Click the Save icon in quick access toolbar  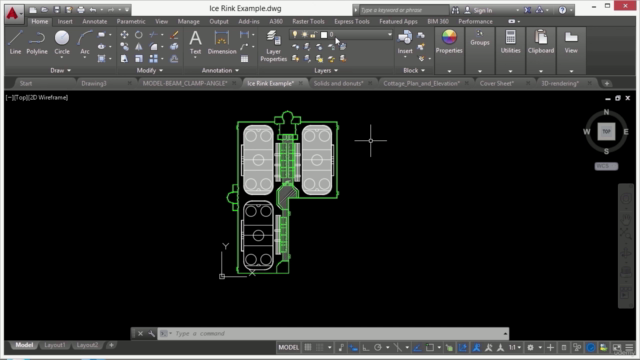tap(57, 10)
